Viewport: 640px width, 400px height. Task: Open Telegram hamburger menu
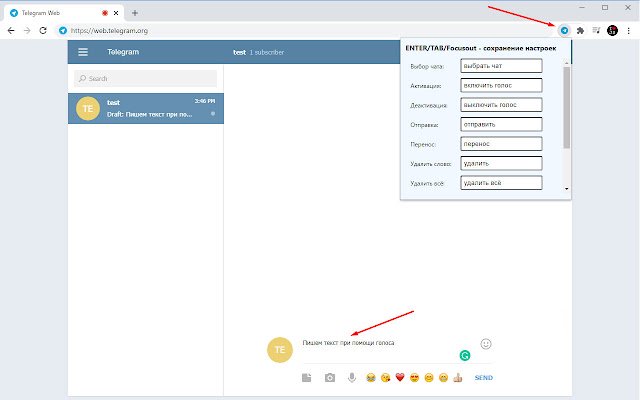point(83,52)
